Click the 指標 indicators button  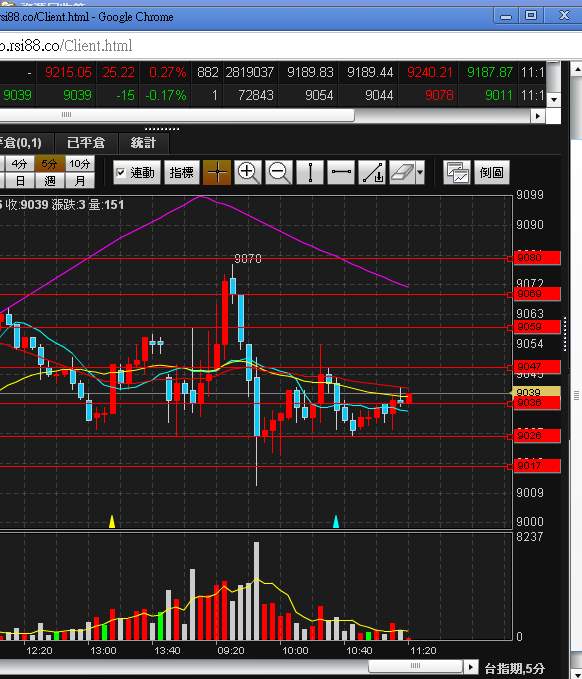tap(182, 172)
